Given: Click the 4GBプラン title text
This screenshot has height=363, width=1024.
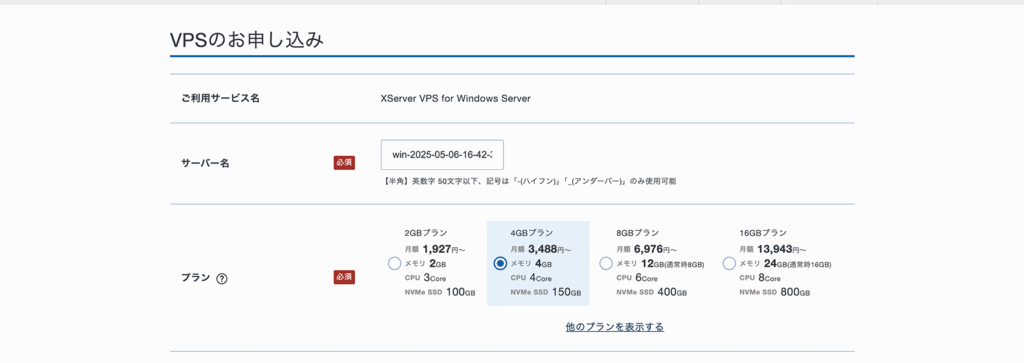Looking at the screenshot, I should 532,232.
